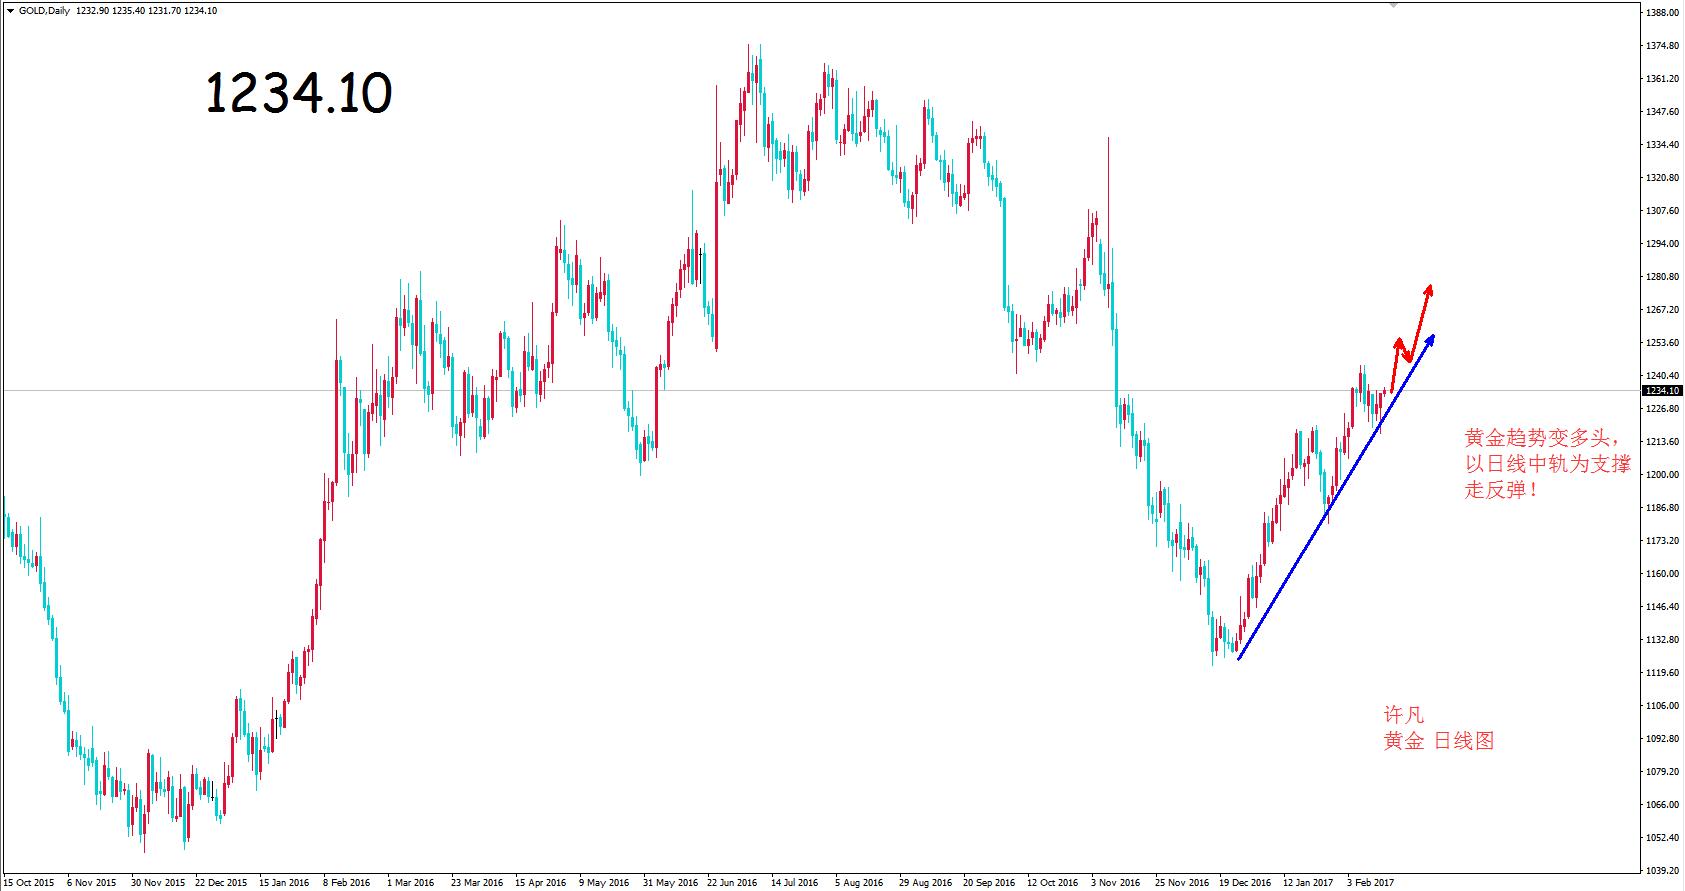Click the 1320.80 price scale label
This screenshot has height=891, width=1685.
pyautogui.click(x=1661, y=178)
